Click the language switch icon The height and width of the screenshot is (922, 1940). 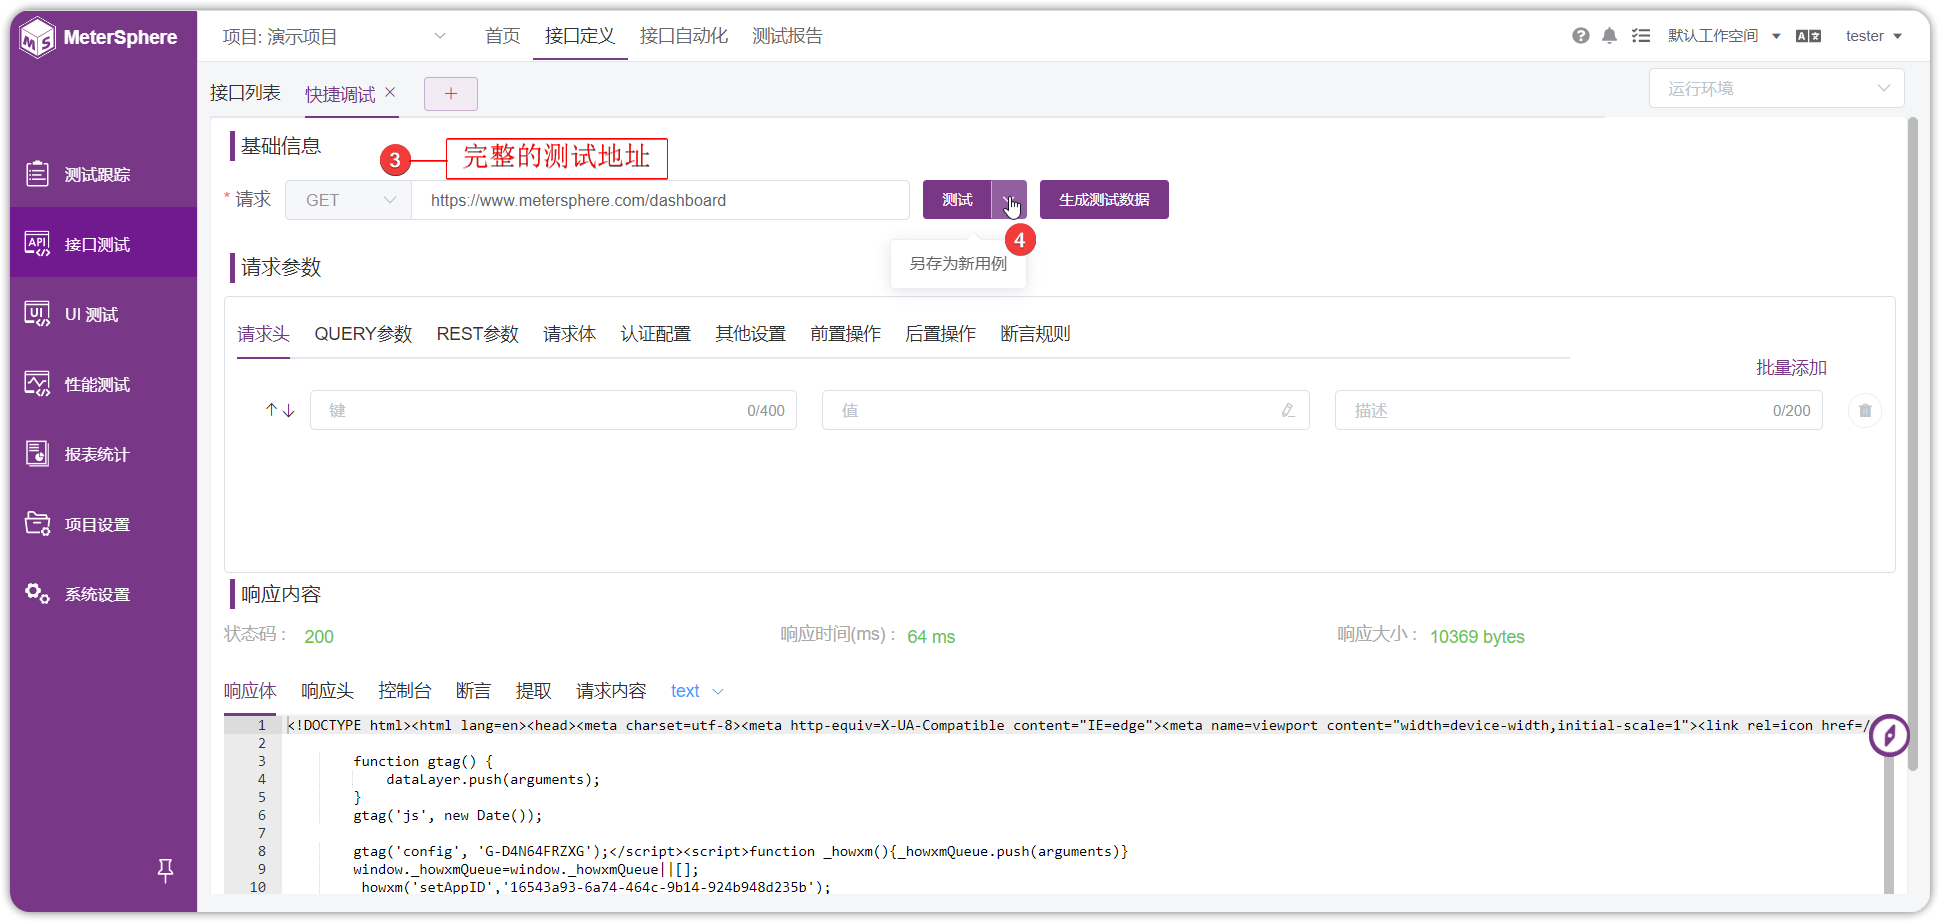[x=1808, y=36]
